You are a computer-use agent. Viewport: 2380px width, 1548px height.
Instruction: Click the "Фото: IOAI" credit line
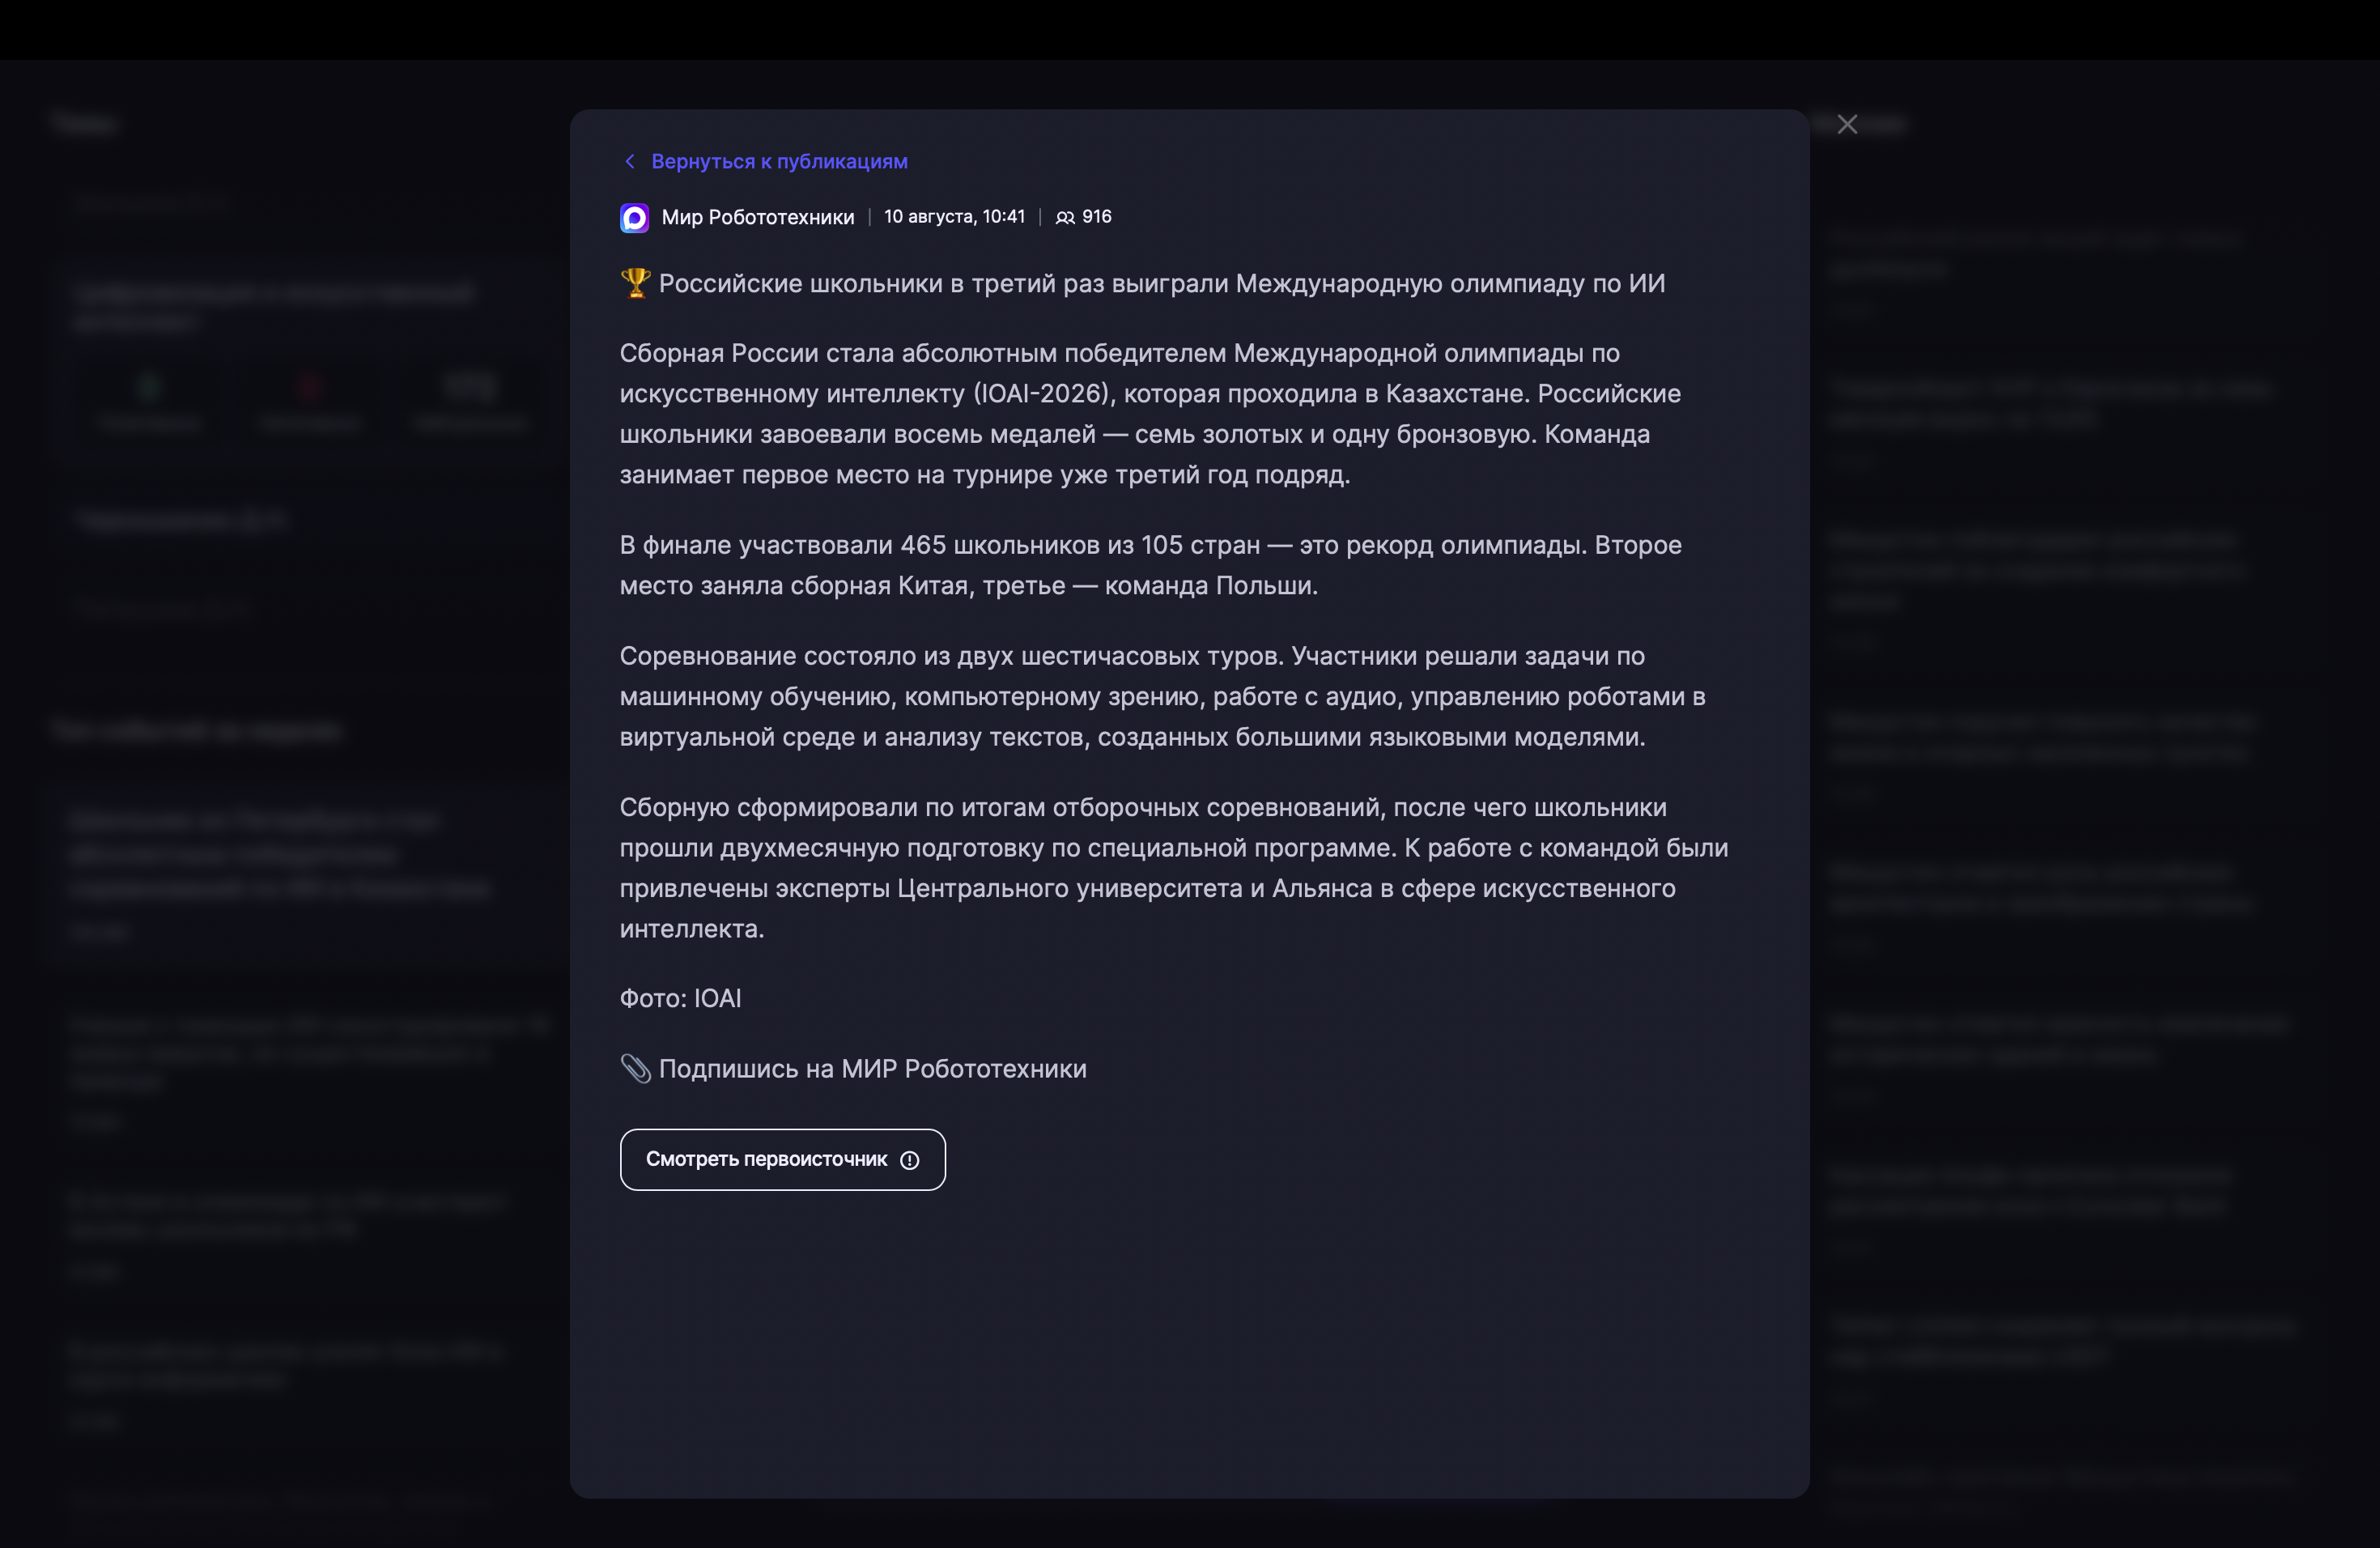680,998
